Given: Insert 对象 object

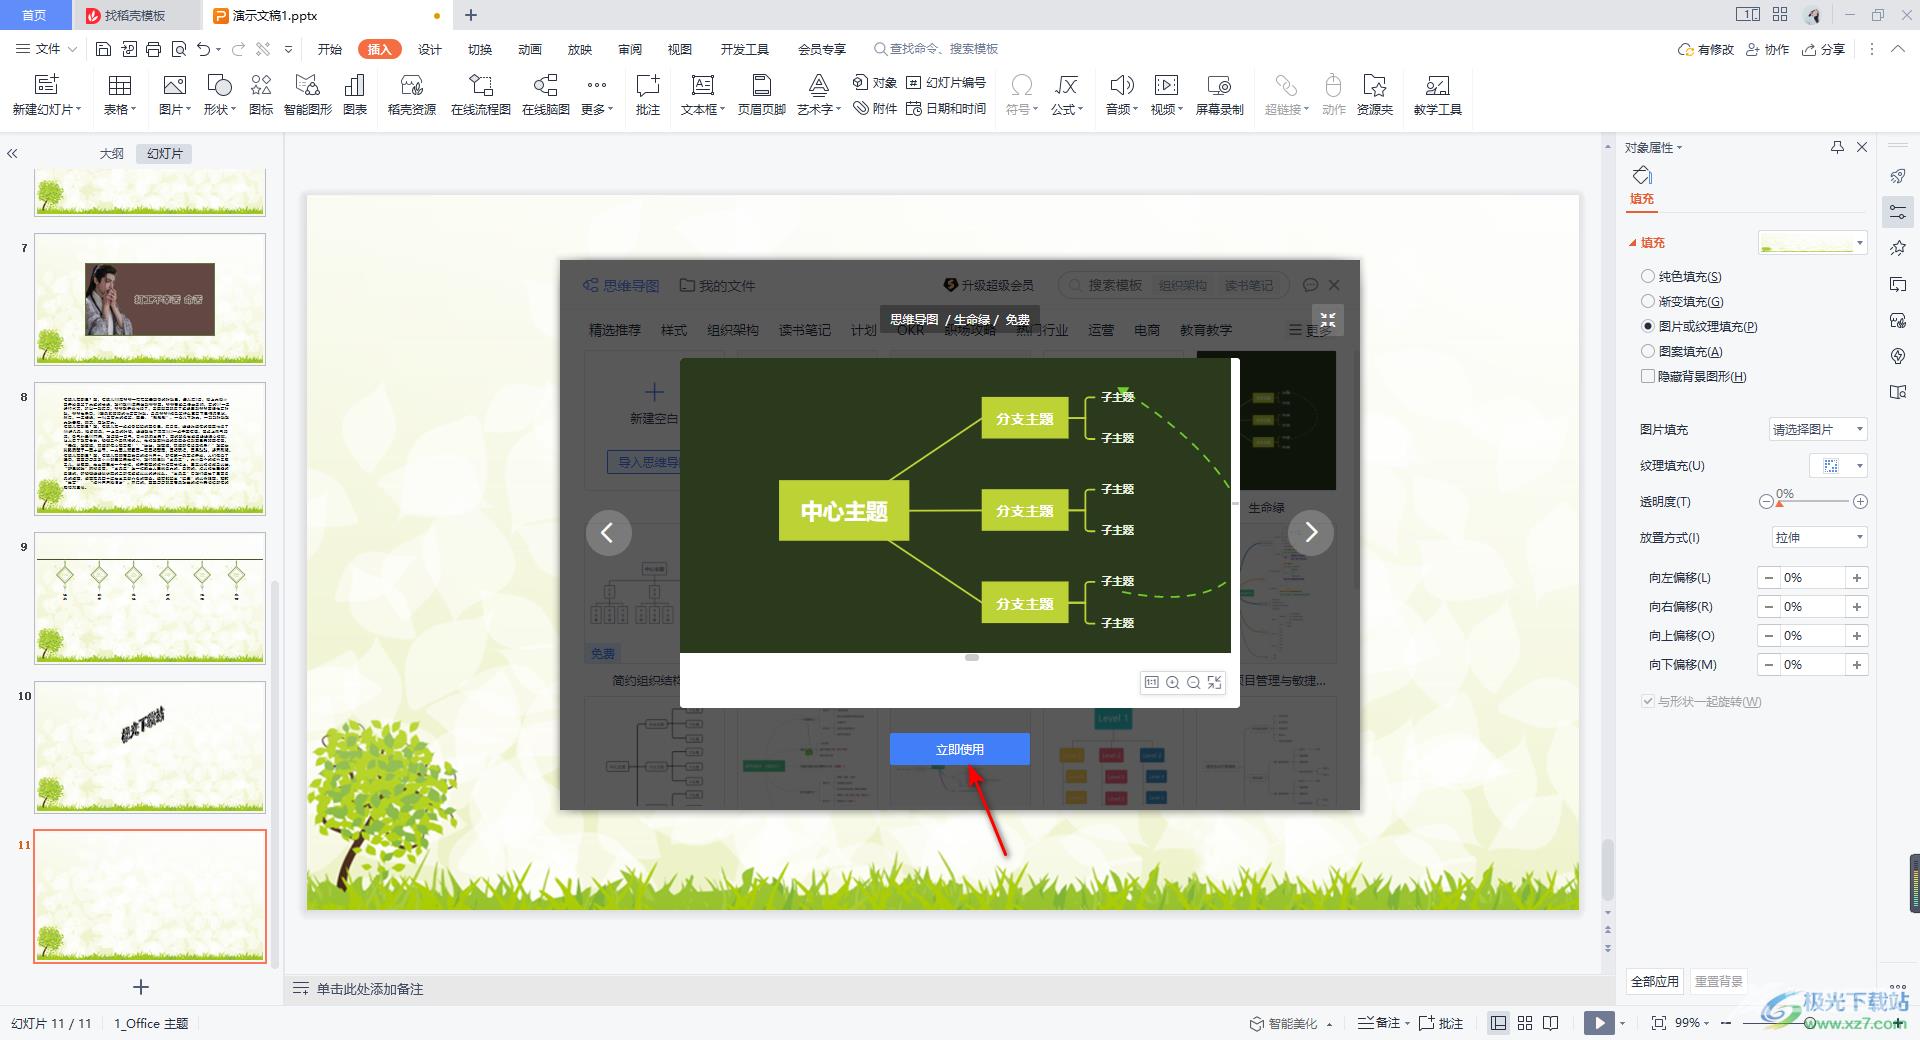Looking at the screenshot, I should point(875,82).
